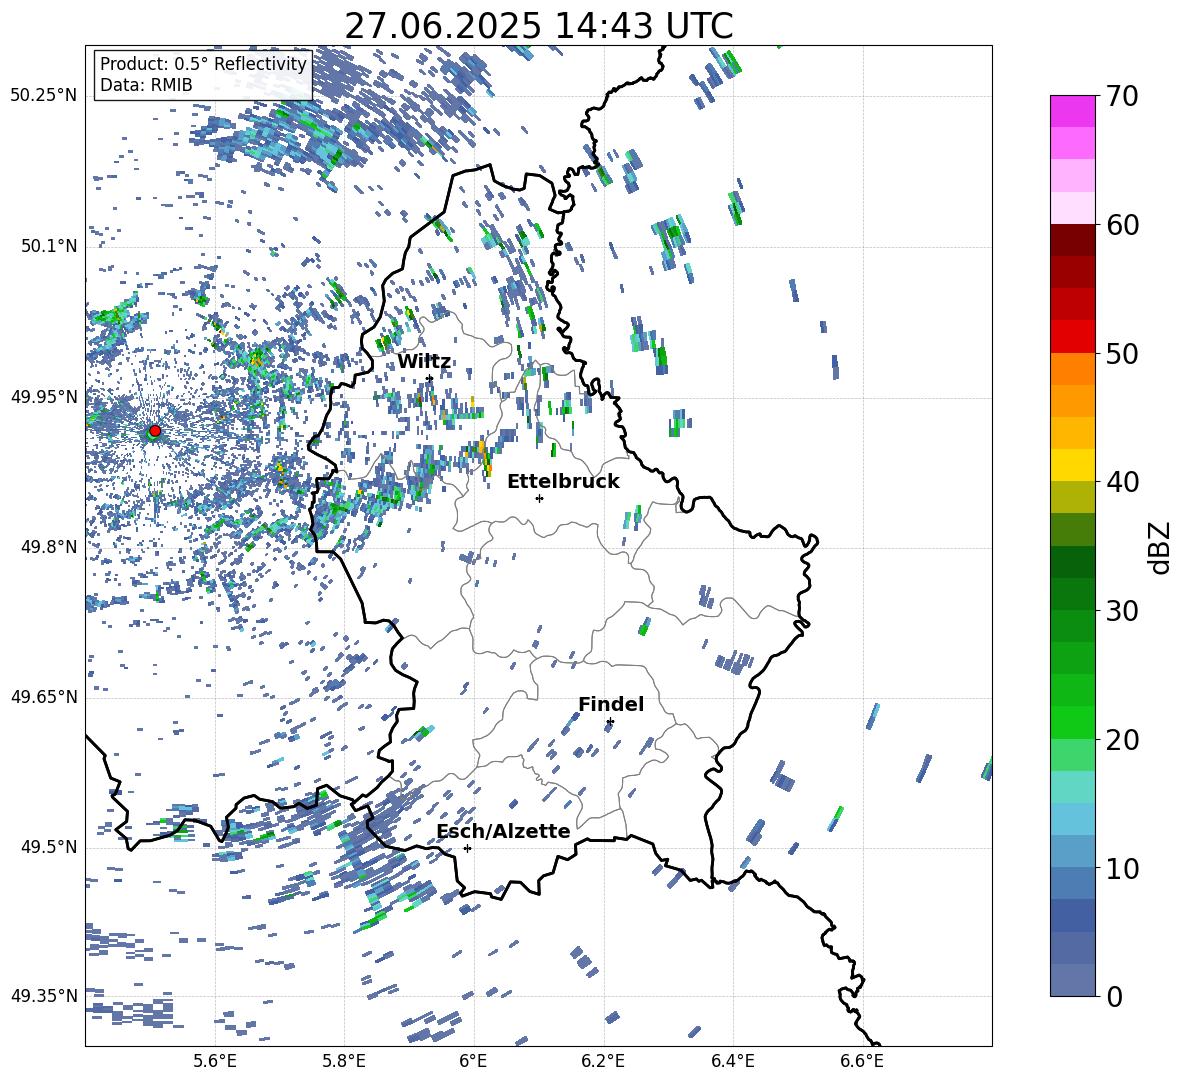Click the magenta 70 dBZ colorbar segment
Screen dimensions: 1184x1081
pos(1072,111)
